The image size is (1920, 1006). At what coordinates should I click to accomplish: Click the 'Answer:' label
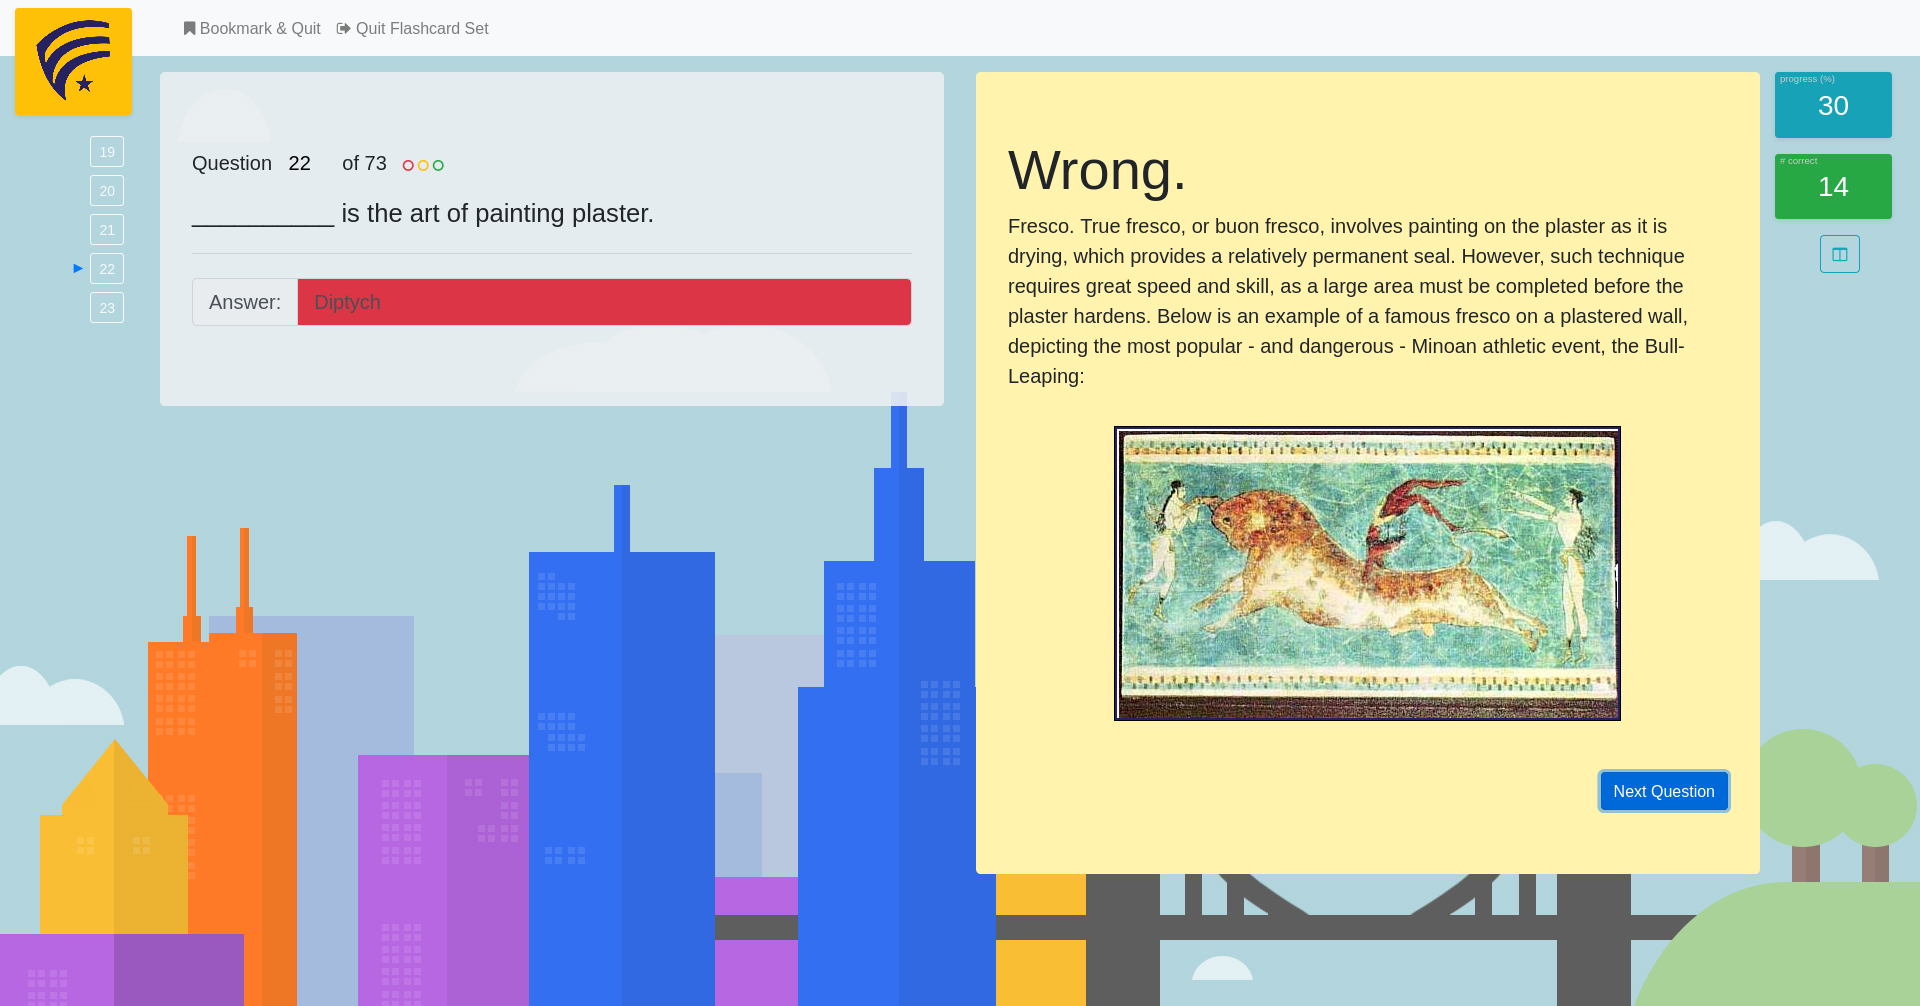click(x=245, y=302)
